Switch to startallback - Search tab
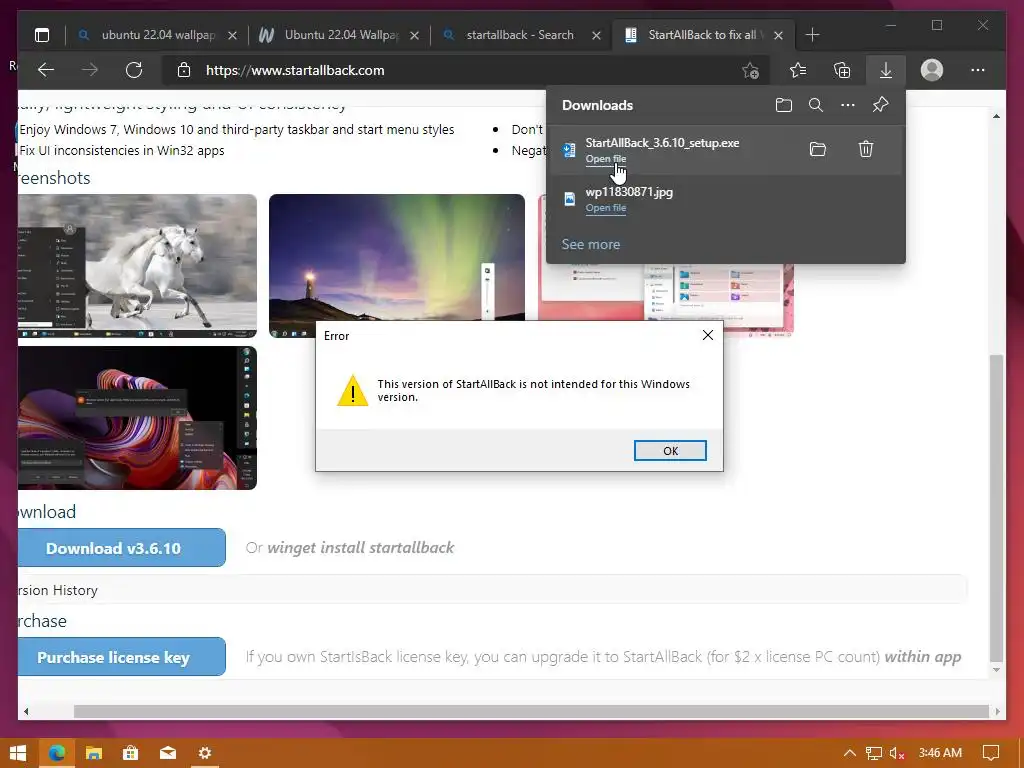 click(520, 35)
